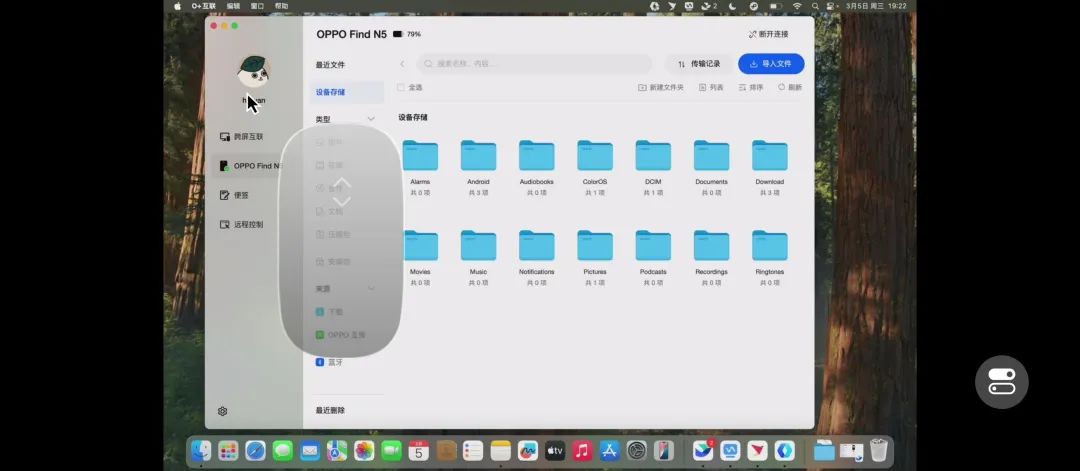1080x471 pixels.
Task: Open Calendar from the Dock
Action: pos(419,451)
